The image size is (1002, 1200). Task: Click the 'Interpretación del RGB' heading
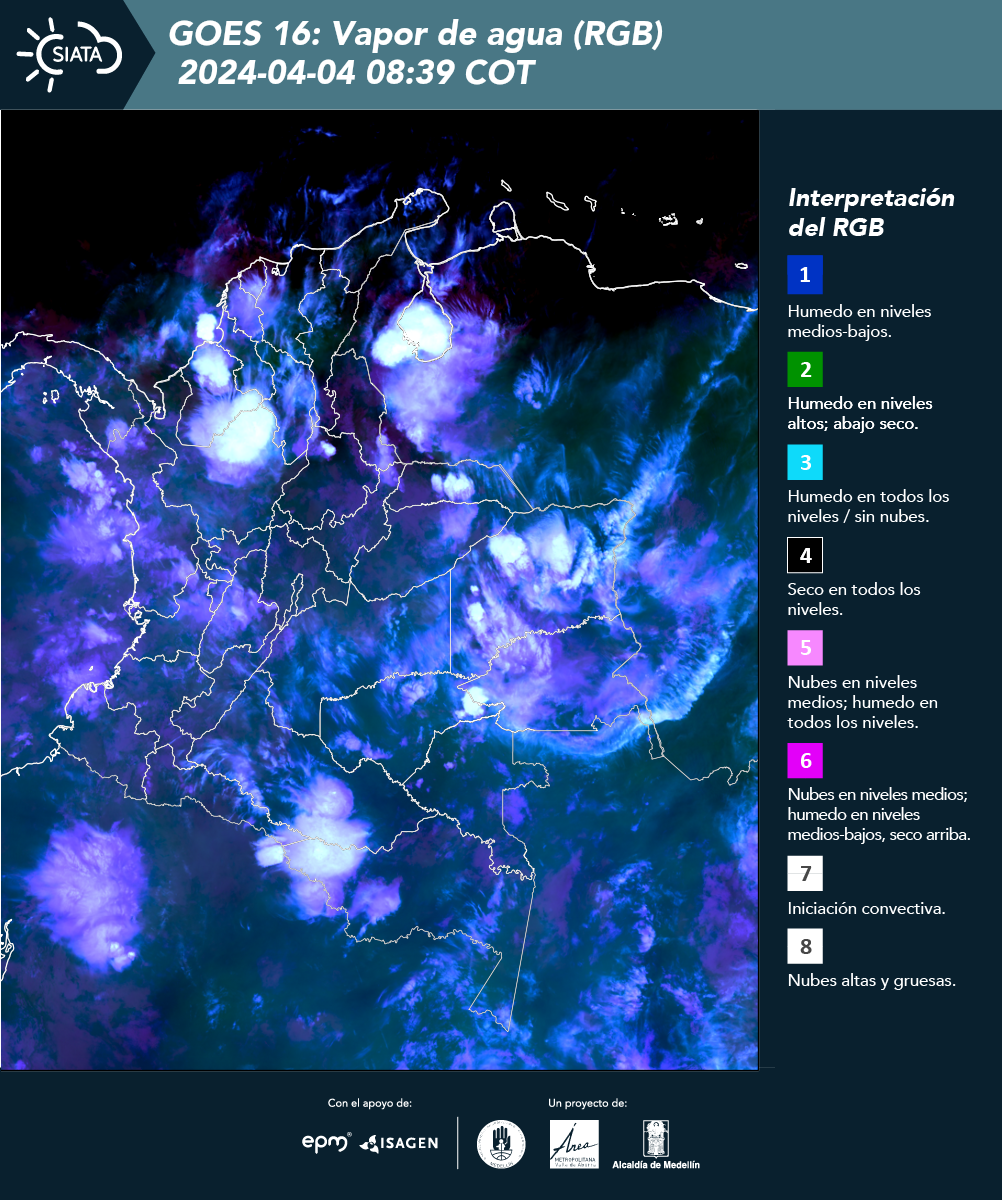tap(871, 212)
